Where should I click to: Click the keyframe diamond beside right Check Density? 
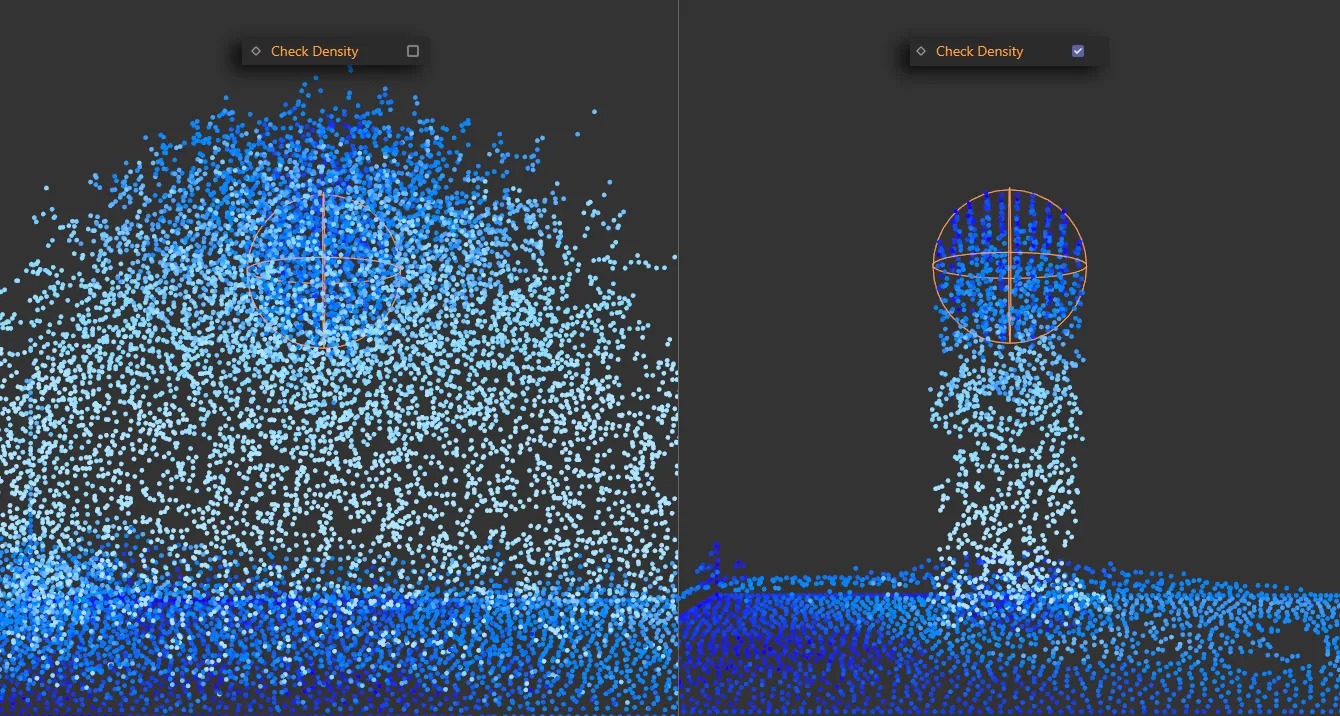920,50
